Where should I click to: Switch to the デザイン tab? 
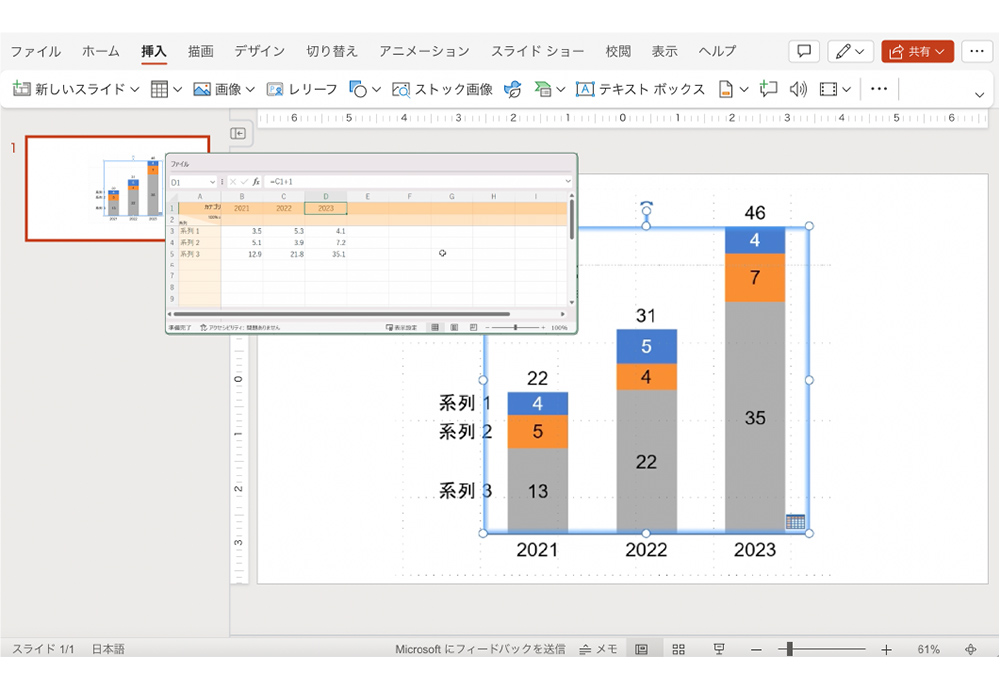click(260, 51)
